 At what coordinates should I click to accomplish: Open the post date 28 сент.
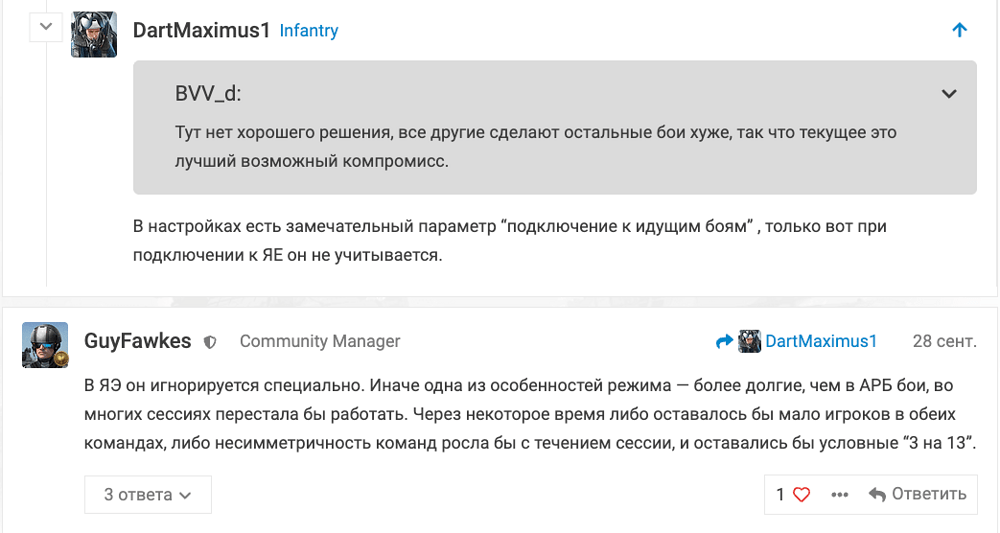coord(945,341)
